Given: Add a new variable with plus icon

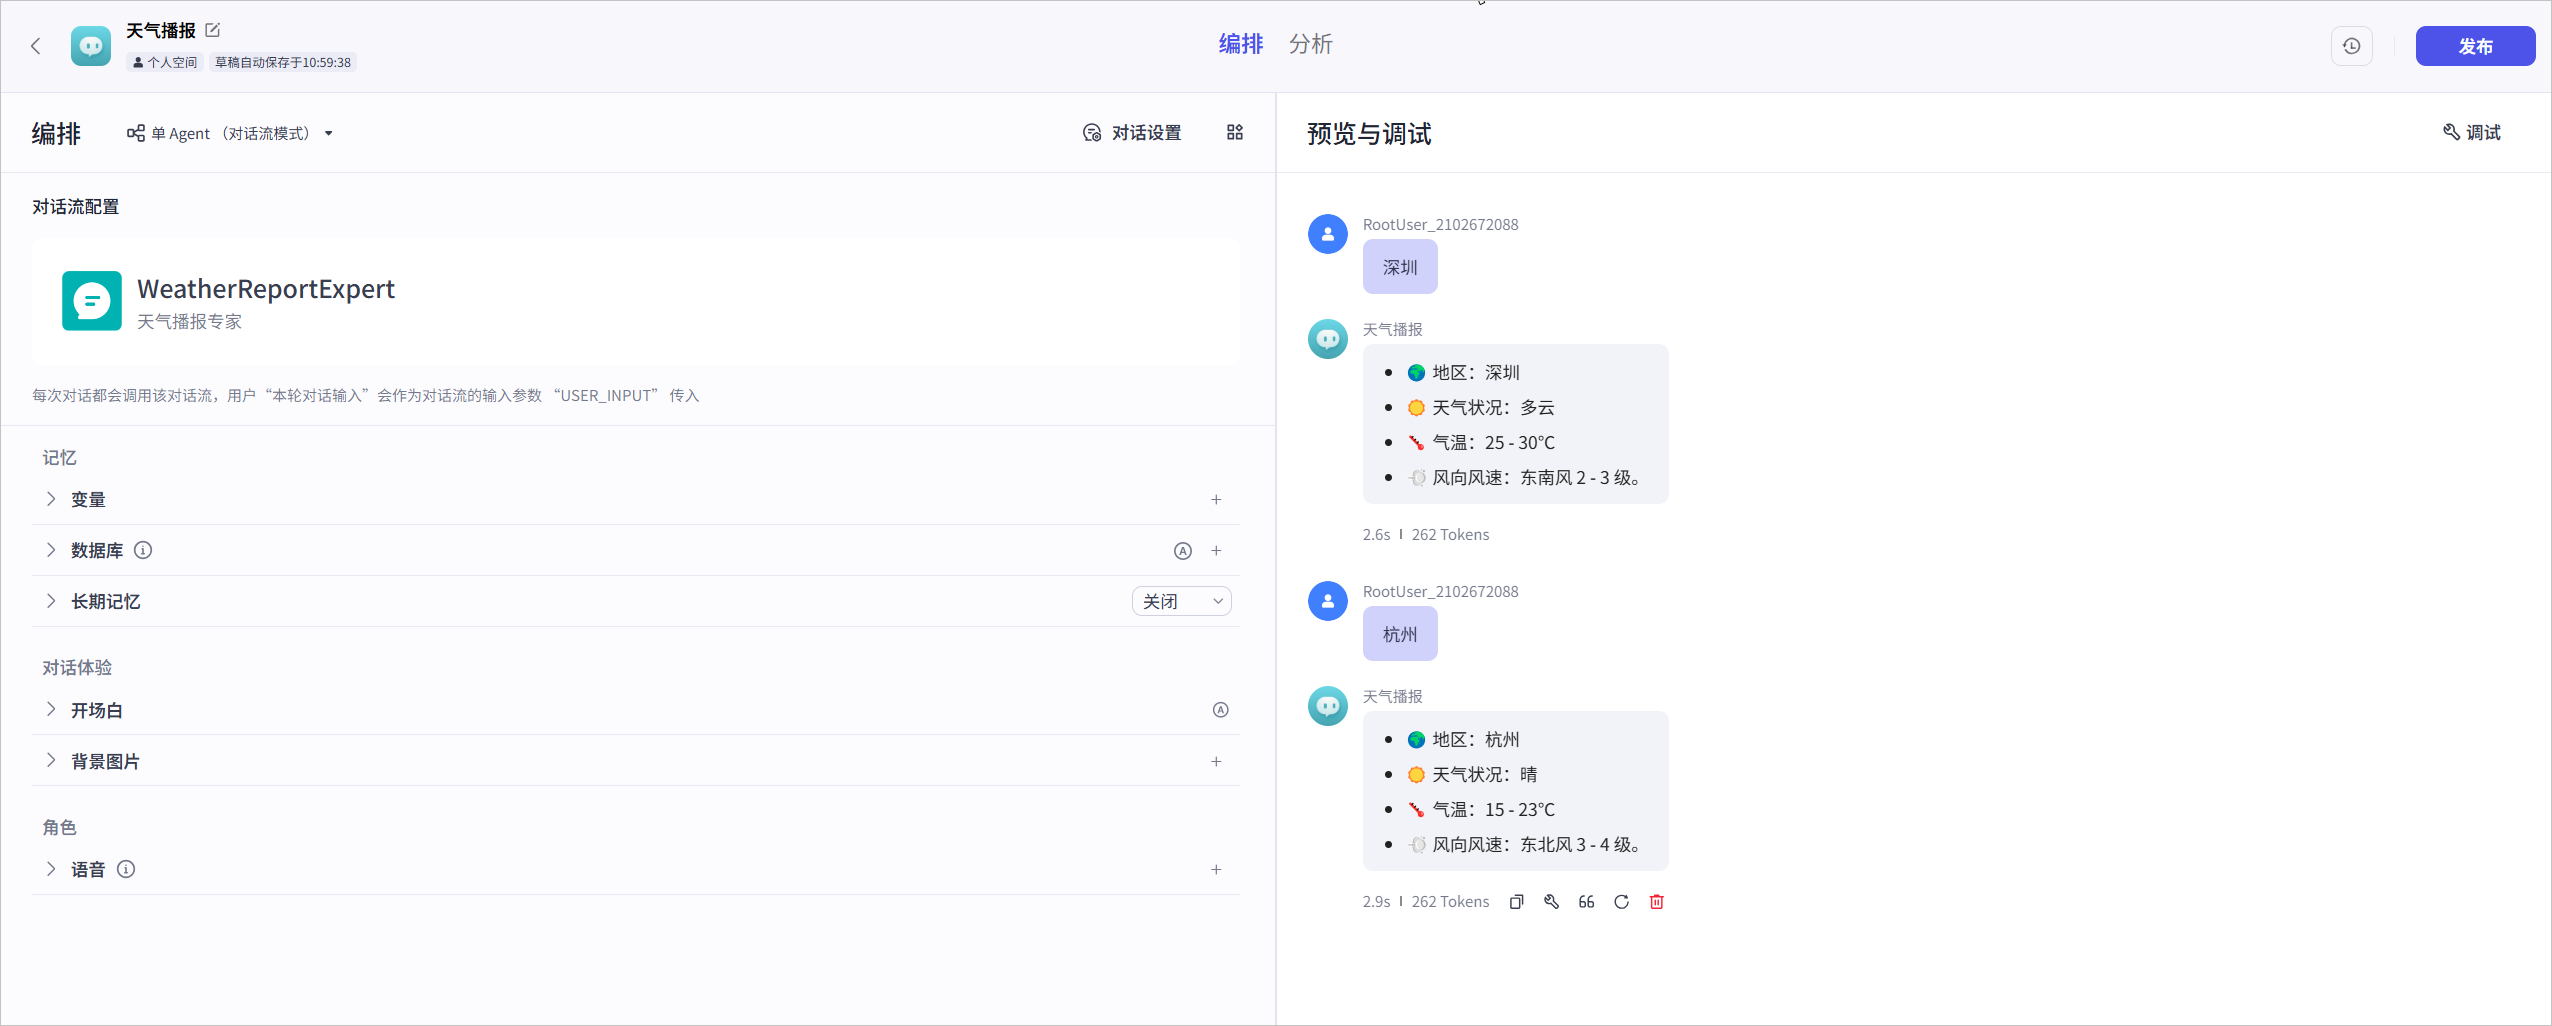Looking at the screenshot, I should click(1216, 499).
